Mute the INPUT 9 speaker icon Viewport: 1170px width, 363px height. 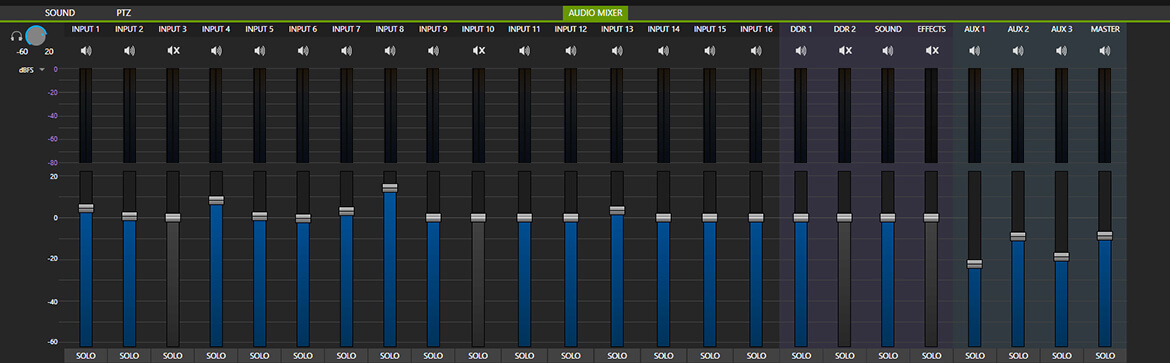433,51
